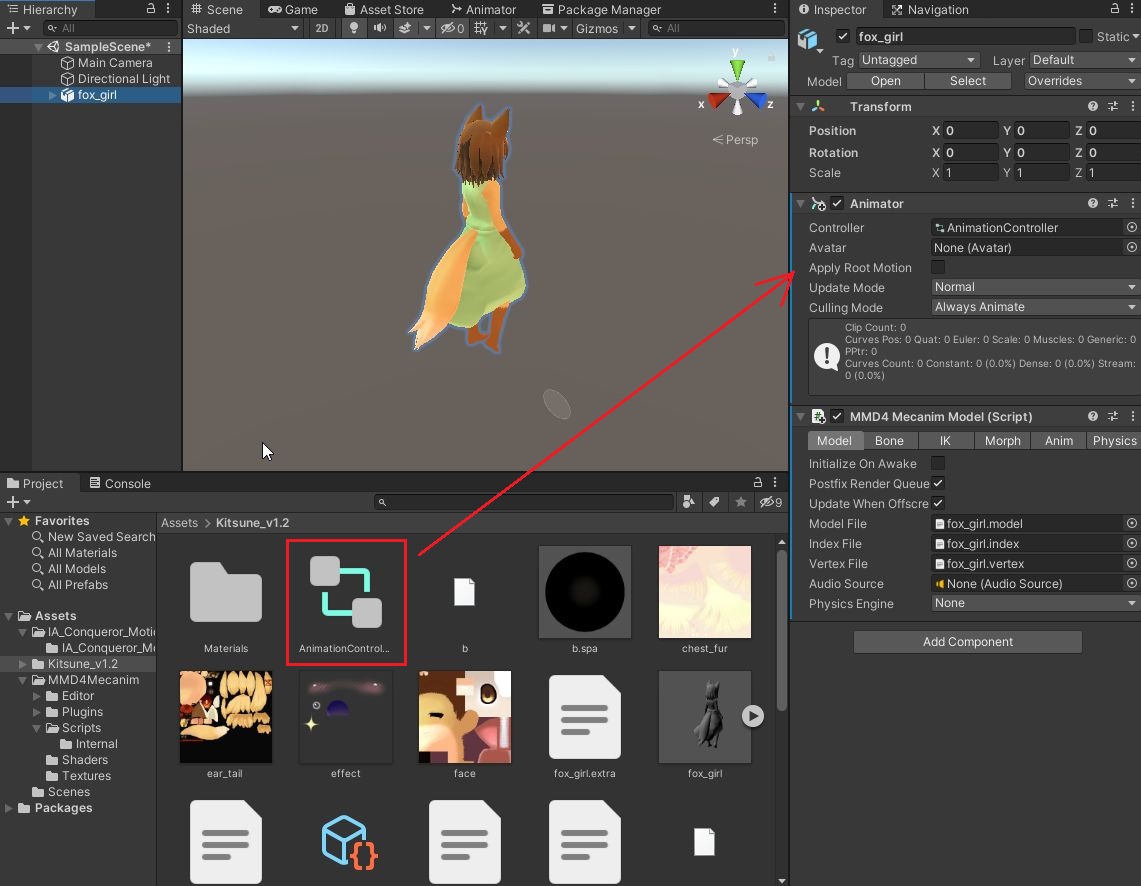The height and width of the screenshot is (886, 1141).
Task: Open the Overrides dropdown
Action: (x=1081, y=81)
